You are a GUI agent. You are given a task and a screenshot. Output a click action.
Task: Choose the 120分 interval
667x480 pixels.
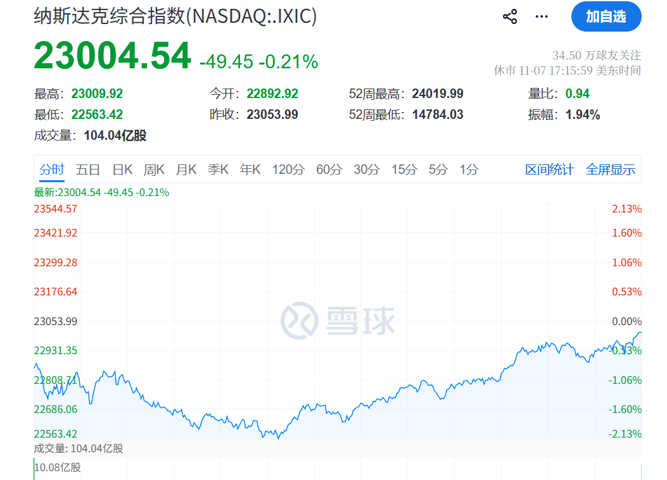288,169
